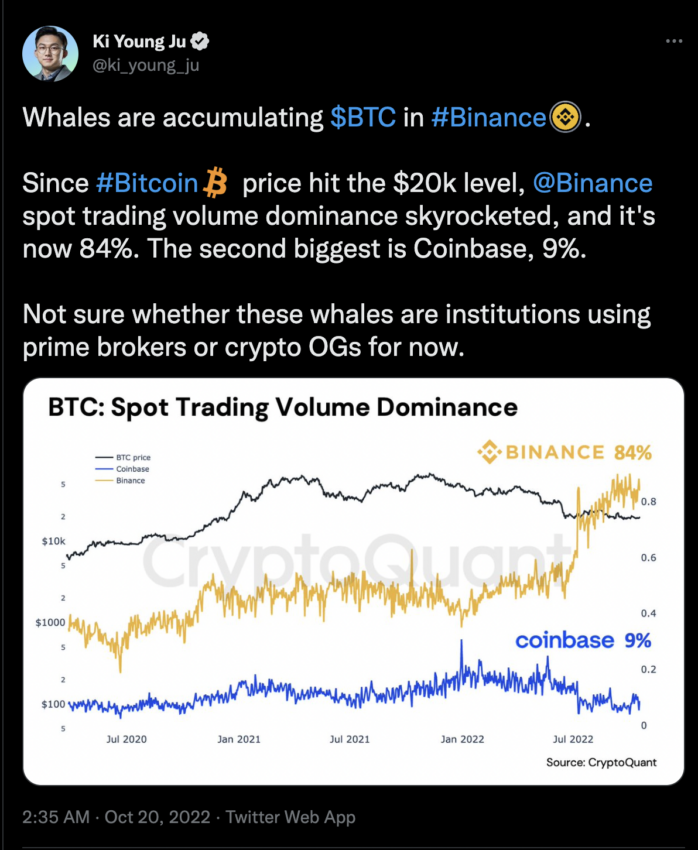This screenshot has width=698, height=850.
Task: Open the @Binance mention link
Action: coord(592,183)
